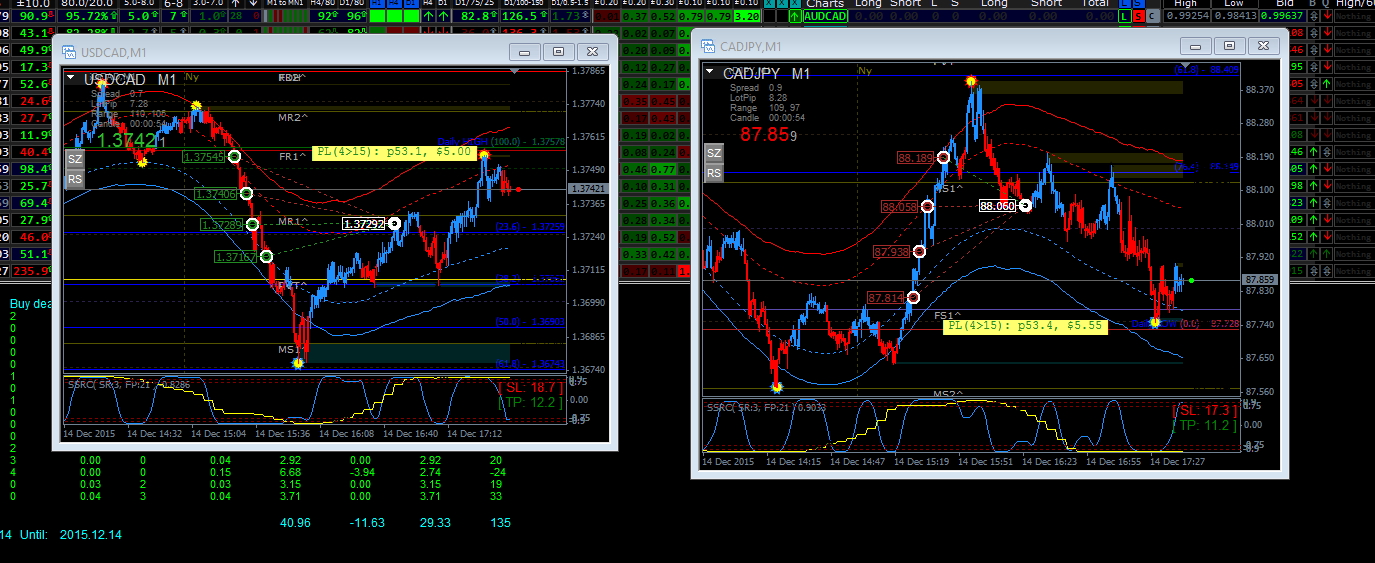The height and width of the screenshot is (563, 1375).
Task: Click green up B arrow in row 46
Action: pos(1313,152)
